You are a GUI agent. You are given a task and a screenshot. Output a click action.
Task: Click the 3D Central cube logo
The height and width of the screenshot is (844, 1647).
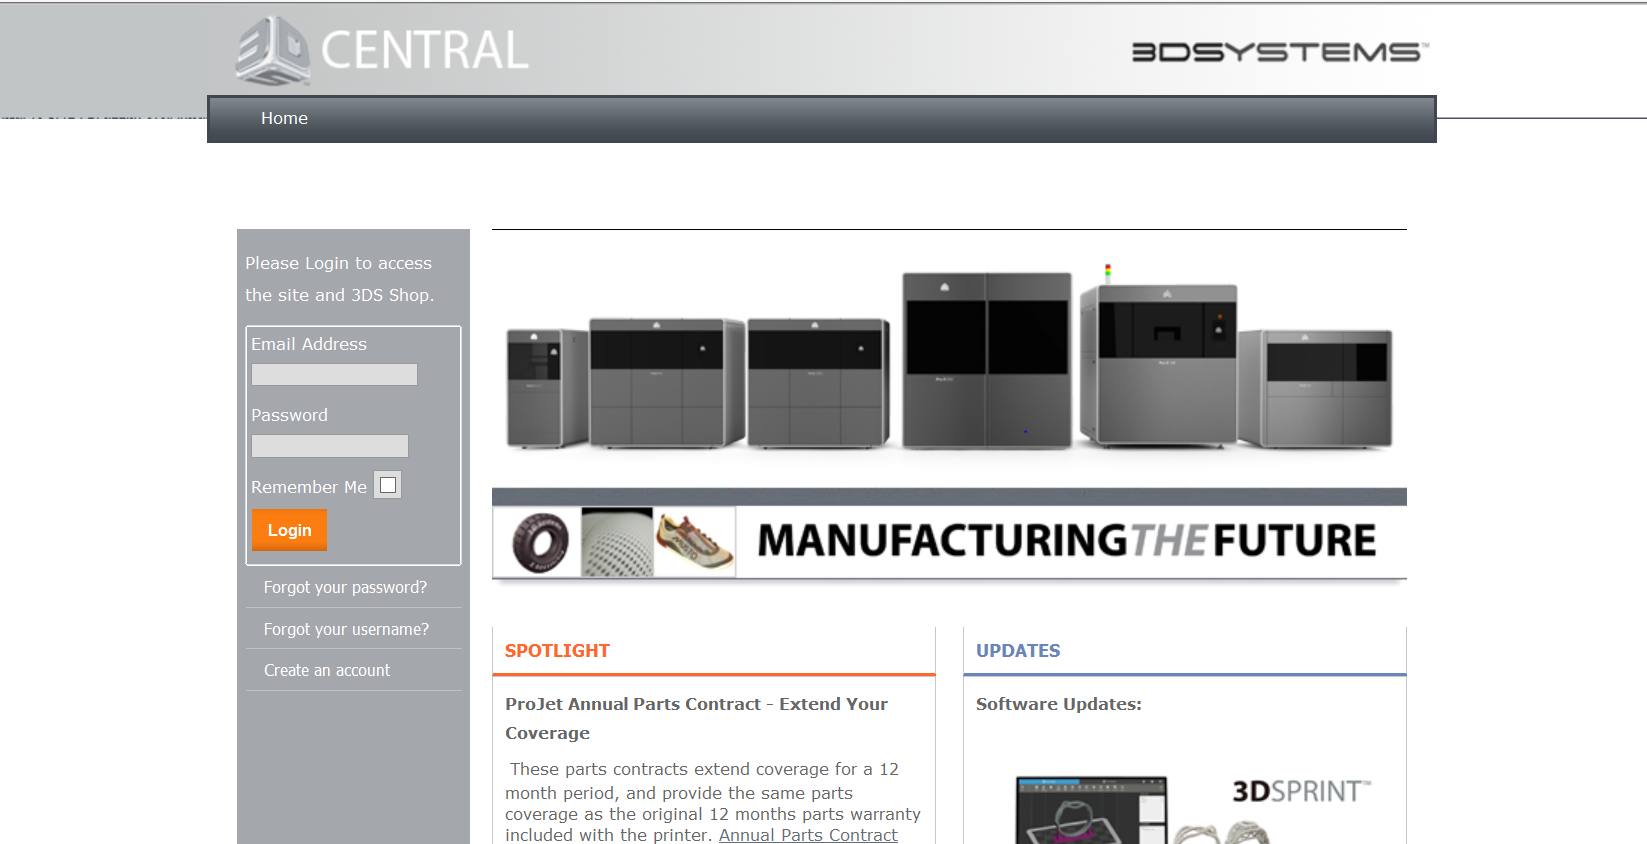[272, 50]
